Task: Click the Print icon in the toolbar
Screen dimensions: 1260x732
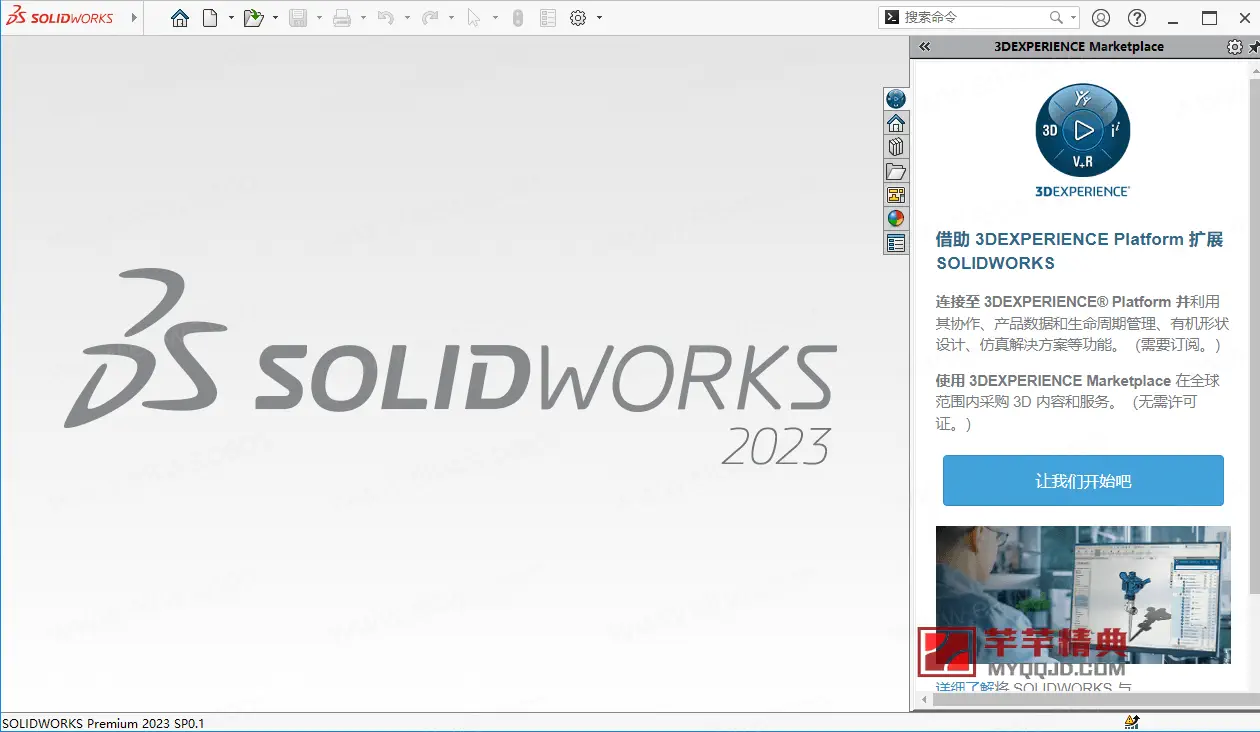Action: [x=342, y=17]
